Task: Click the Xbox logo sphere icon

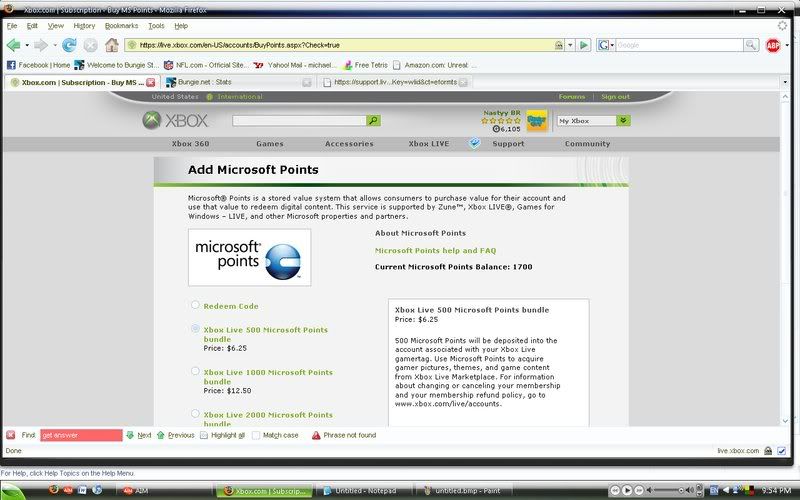Action: click(x=151, y=121)
